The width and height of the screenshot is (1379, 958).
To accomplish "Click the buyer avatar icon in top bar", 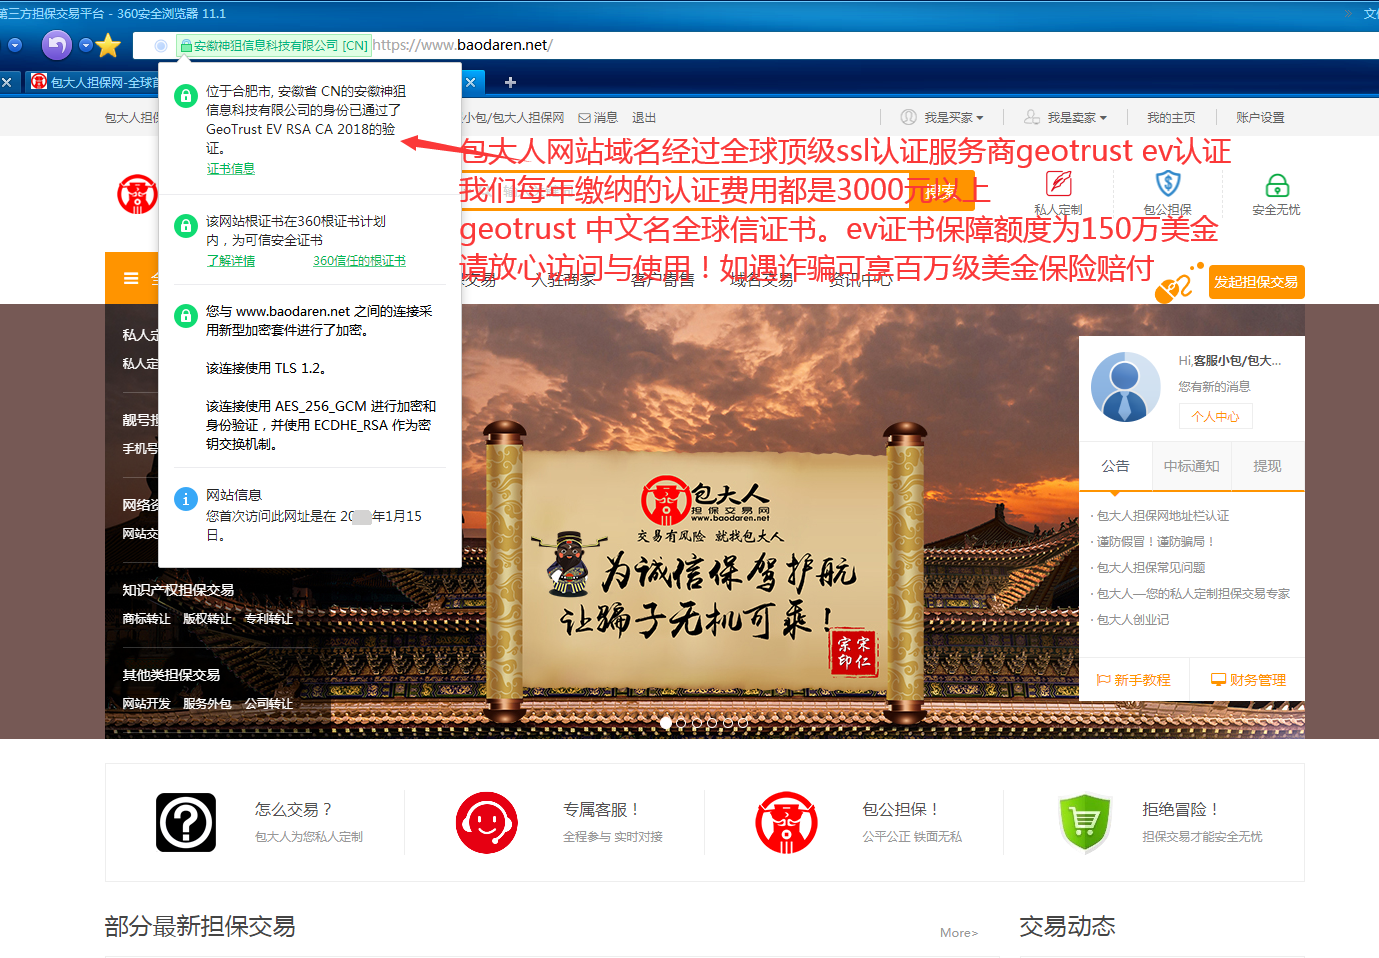I will 908,117.
